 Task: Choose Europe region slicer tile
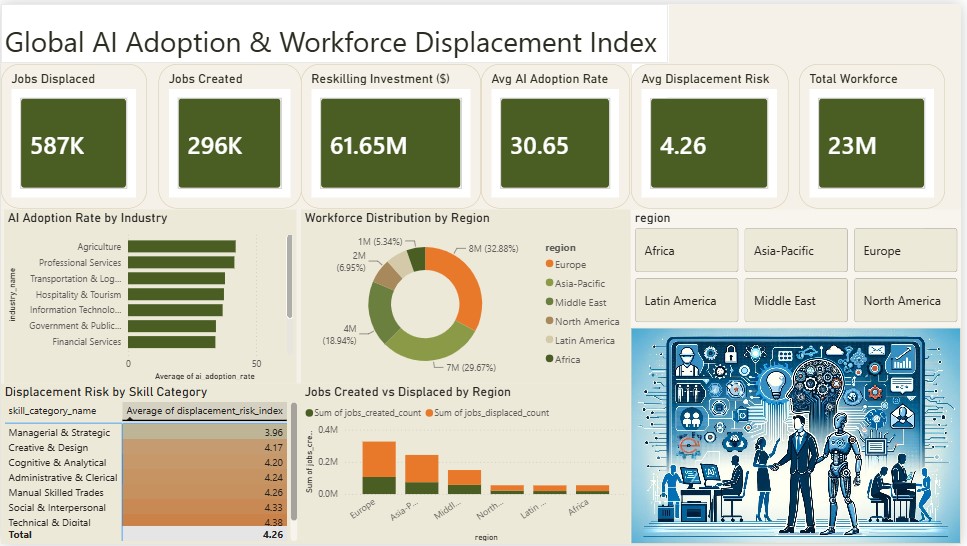coord(905,250)
